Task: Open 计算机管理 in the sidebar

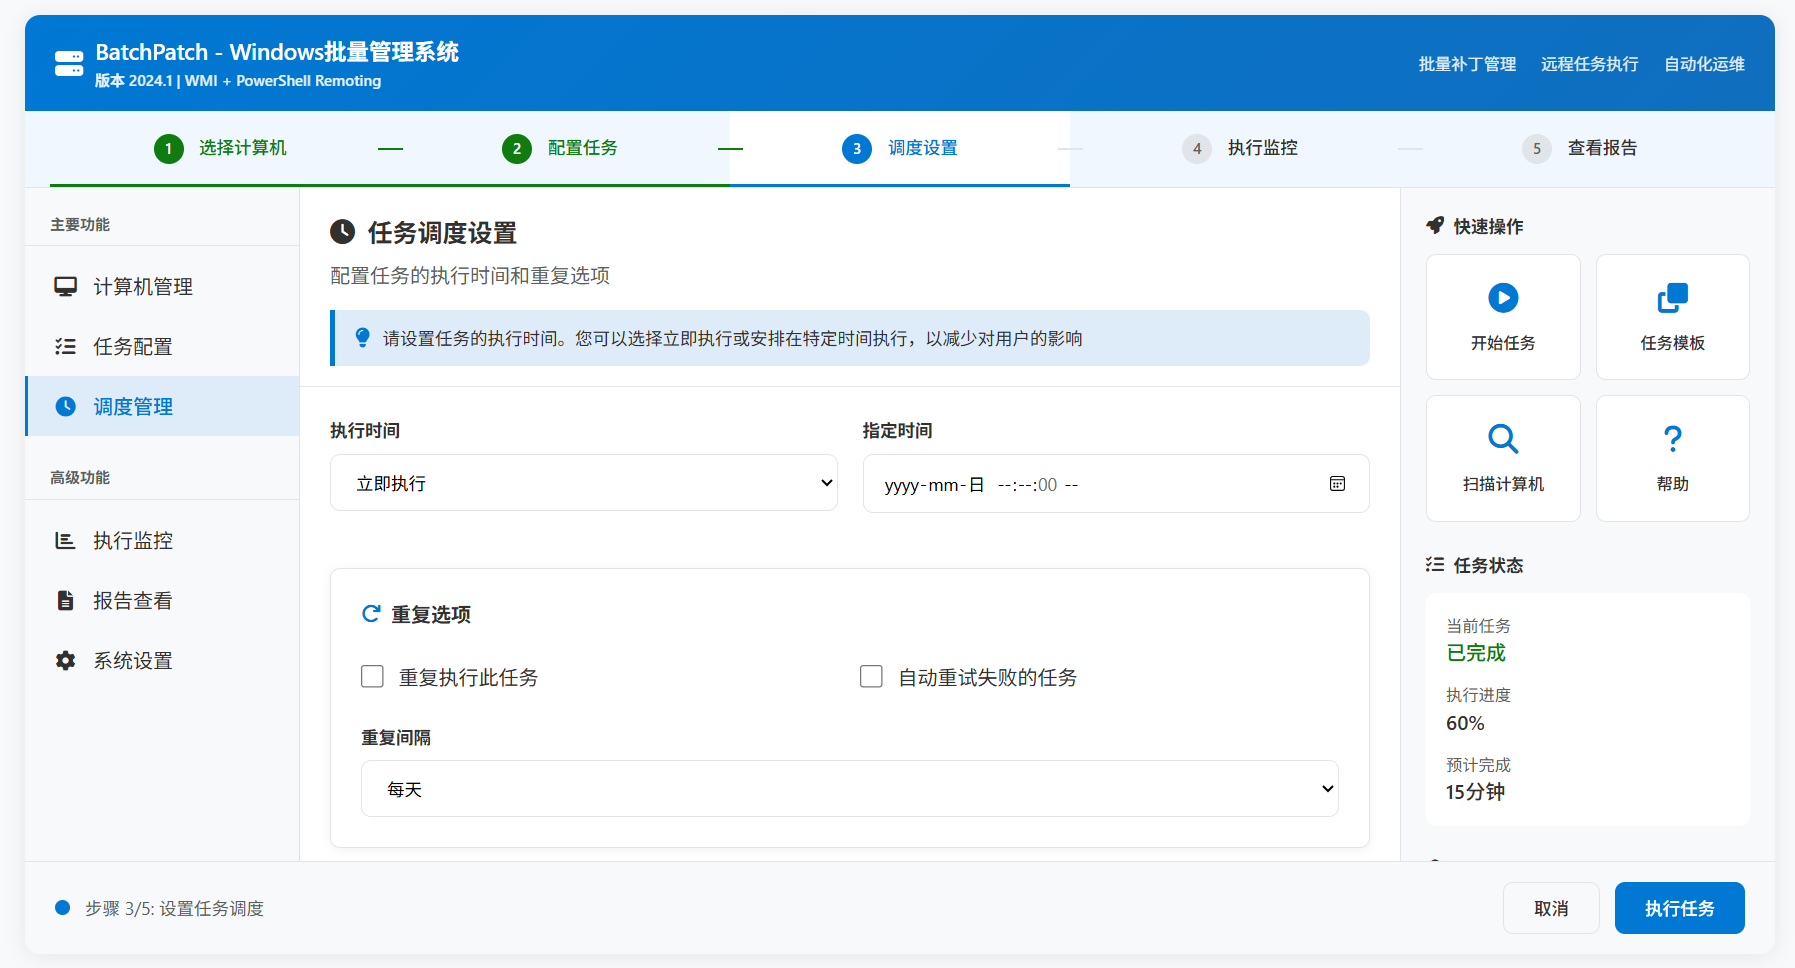Action: point(162,287)
